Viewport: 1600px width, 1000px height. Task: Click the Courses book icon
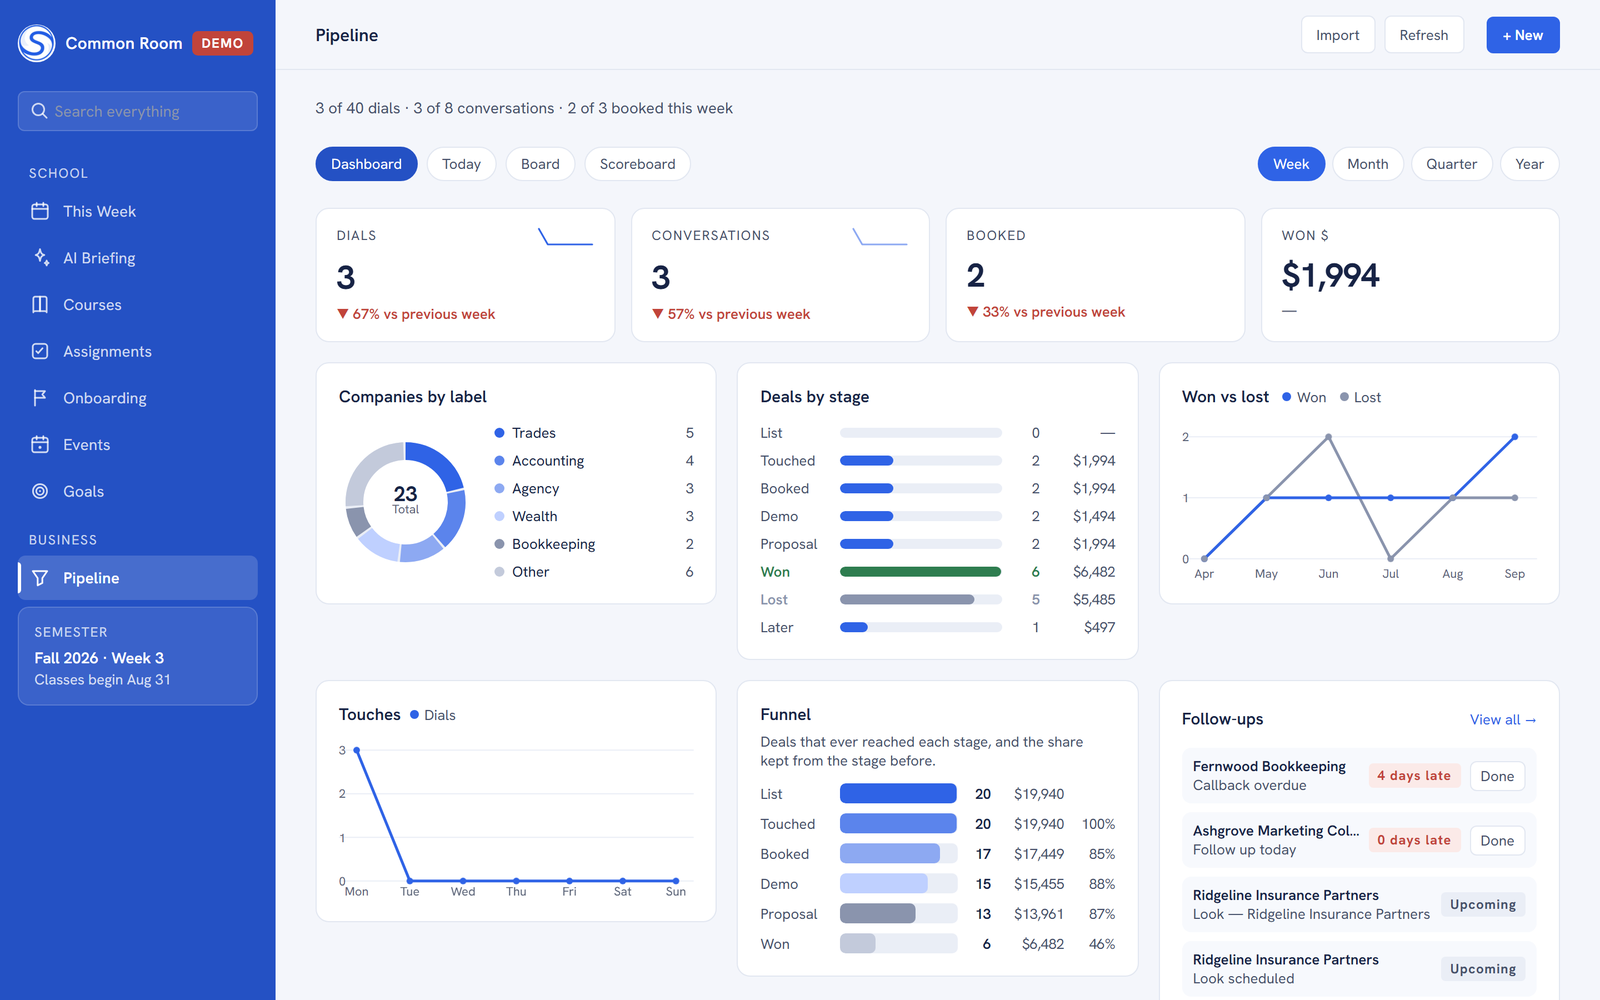tap(40, 305)
